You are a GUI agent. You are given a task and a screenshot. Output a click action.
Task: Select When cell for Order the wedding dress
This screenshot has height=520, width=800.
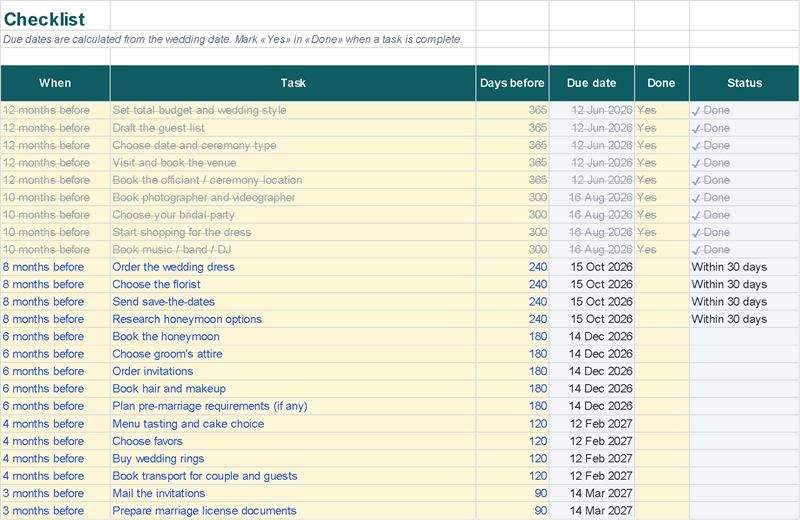[55, 267]
